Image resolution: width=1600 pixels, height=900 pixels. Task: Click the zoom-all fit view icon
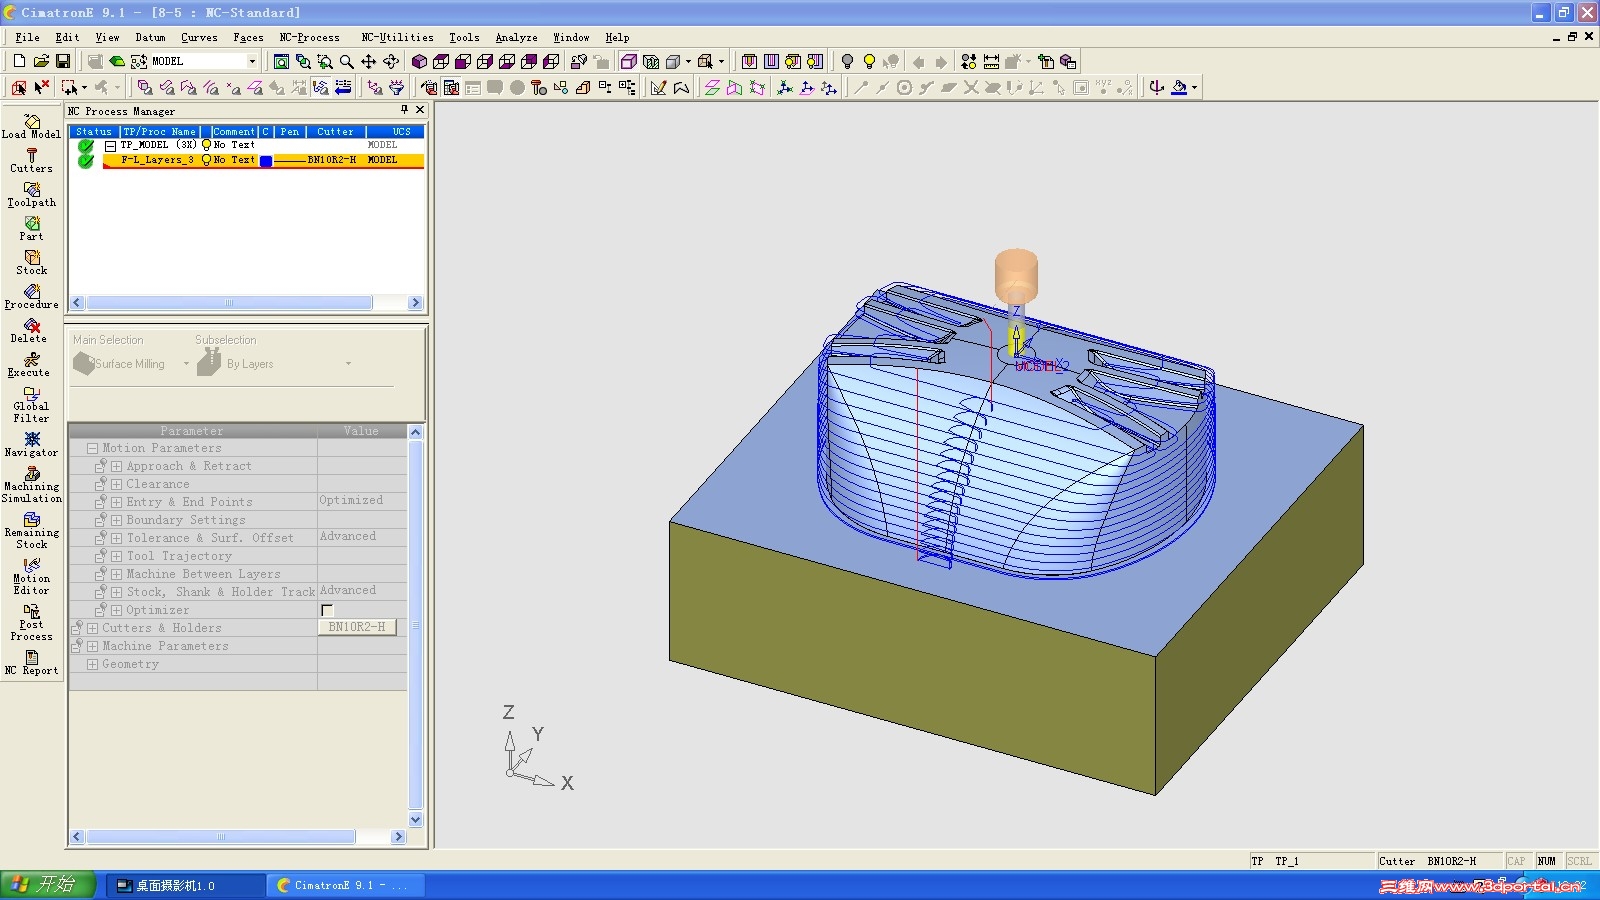tap(282, 61)
